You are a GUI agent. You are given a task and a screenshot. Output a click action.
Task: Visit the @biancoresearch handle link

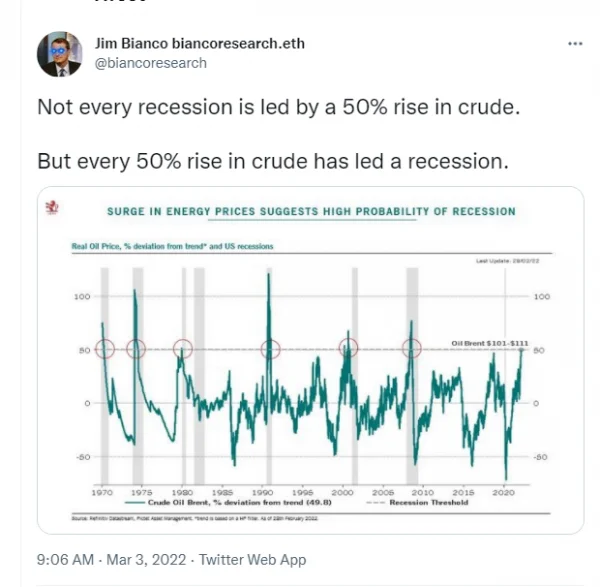click(x=150, y=63)
